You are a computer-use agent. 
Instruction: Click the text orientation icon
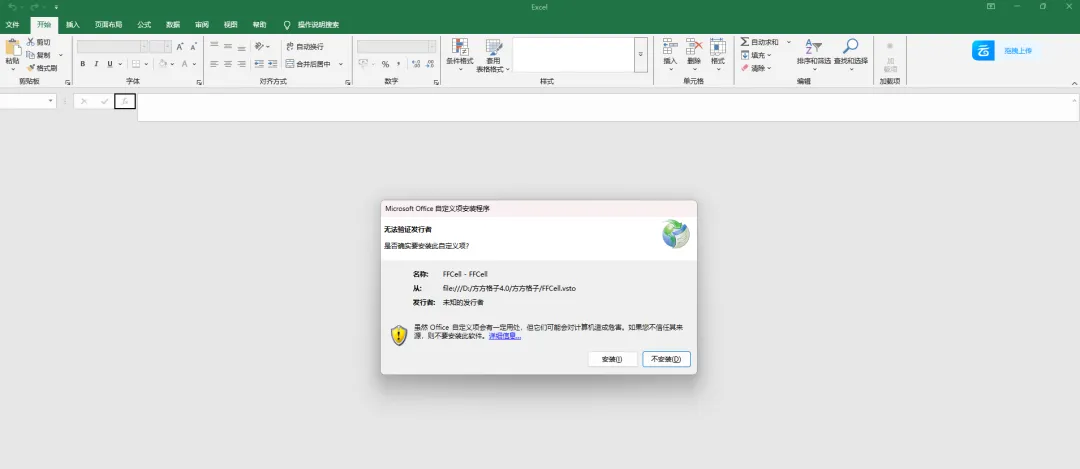click(260, 46)
